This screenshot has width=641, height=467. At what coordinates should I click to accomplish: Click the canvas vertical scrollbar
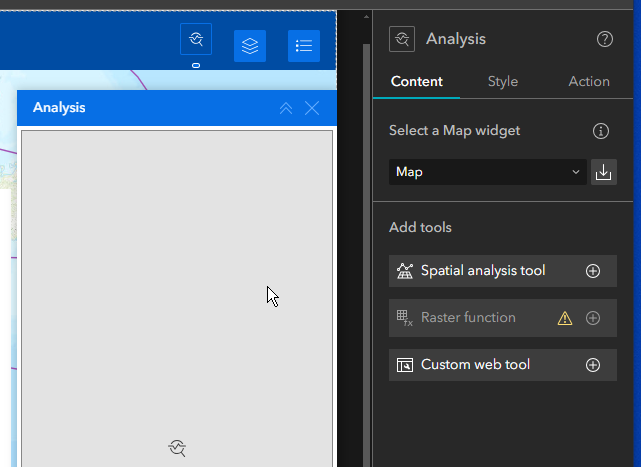click(x=366, y=254)
